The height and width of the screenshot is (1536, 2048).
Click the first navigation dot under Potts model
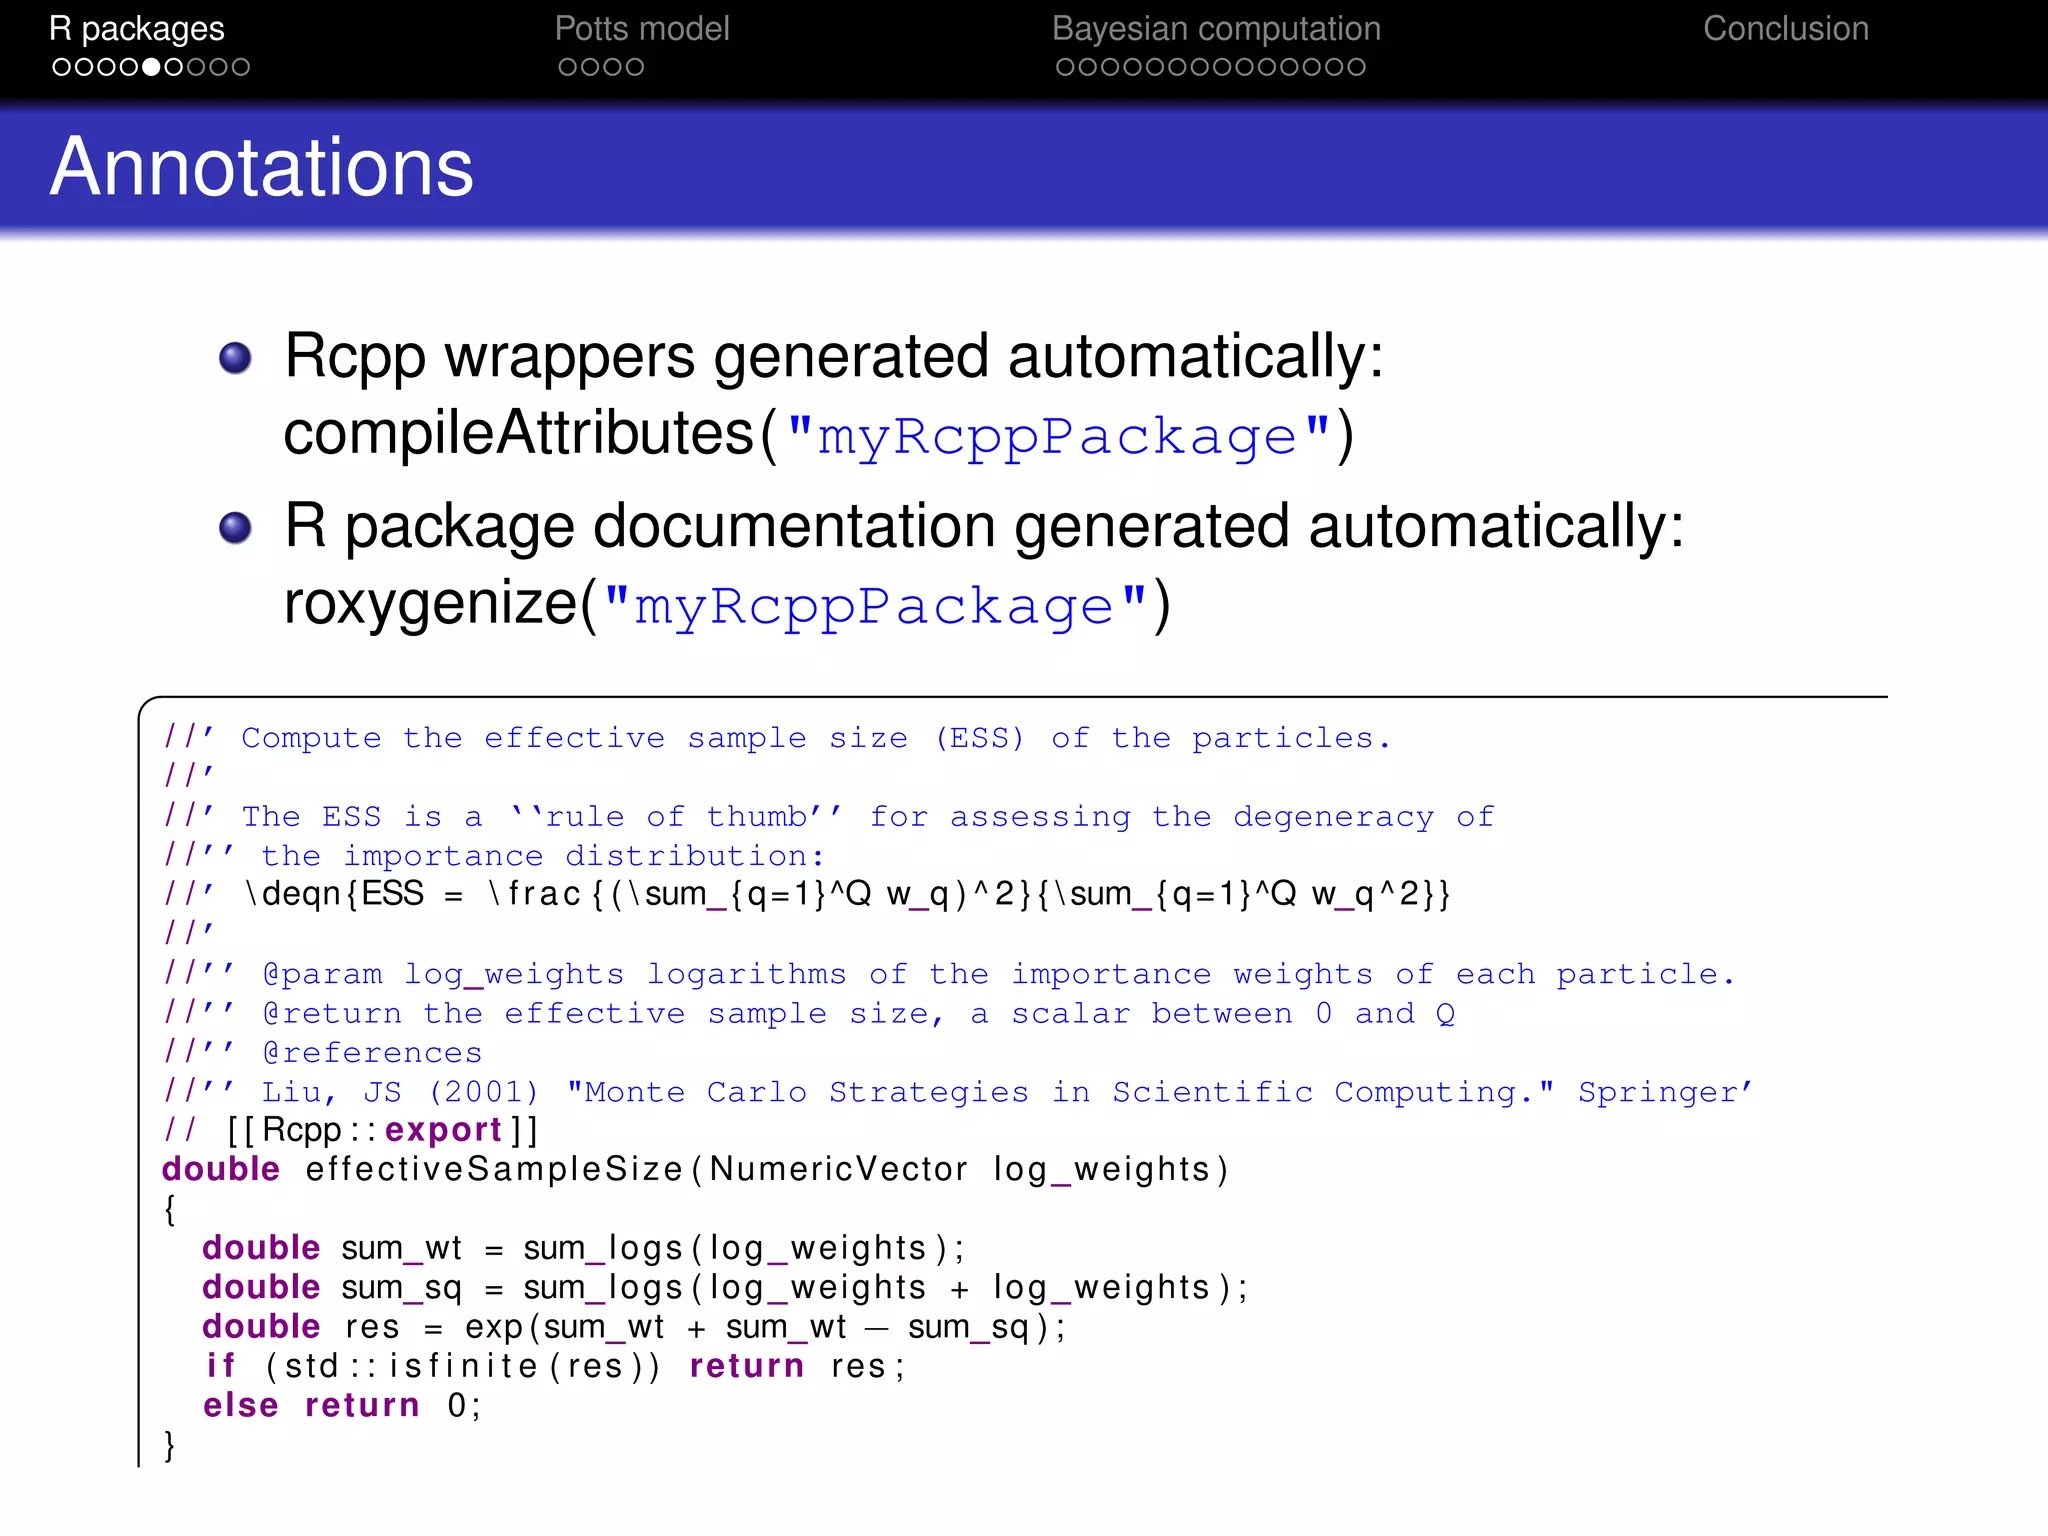tap(568, 67)
